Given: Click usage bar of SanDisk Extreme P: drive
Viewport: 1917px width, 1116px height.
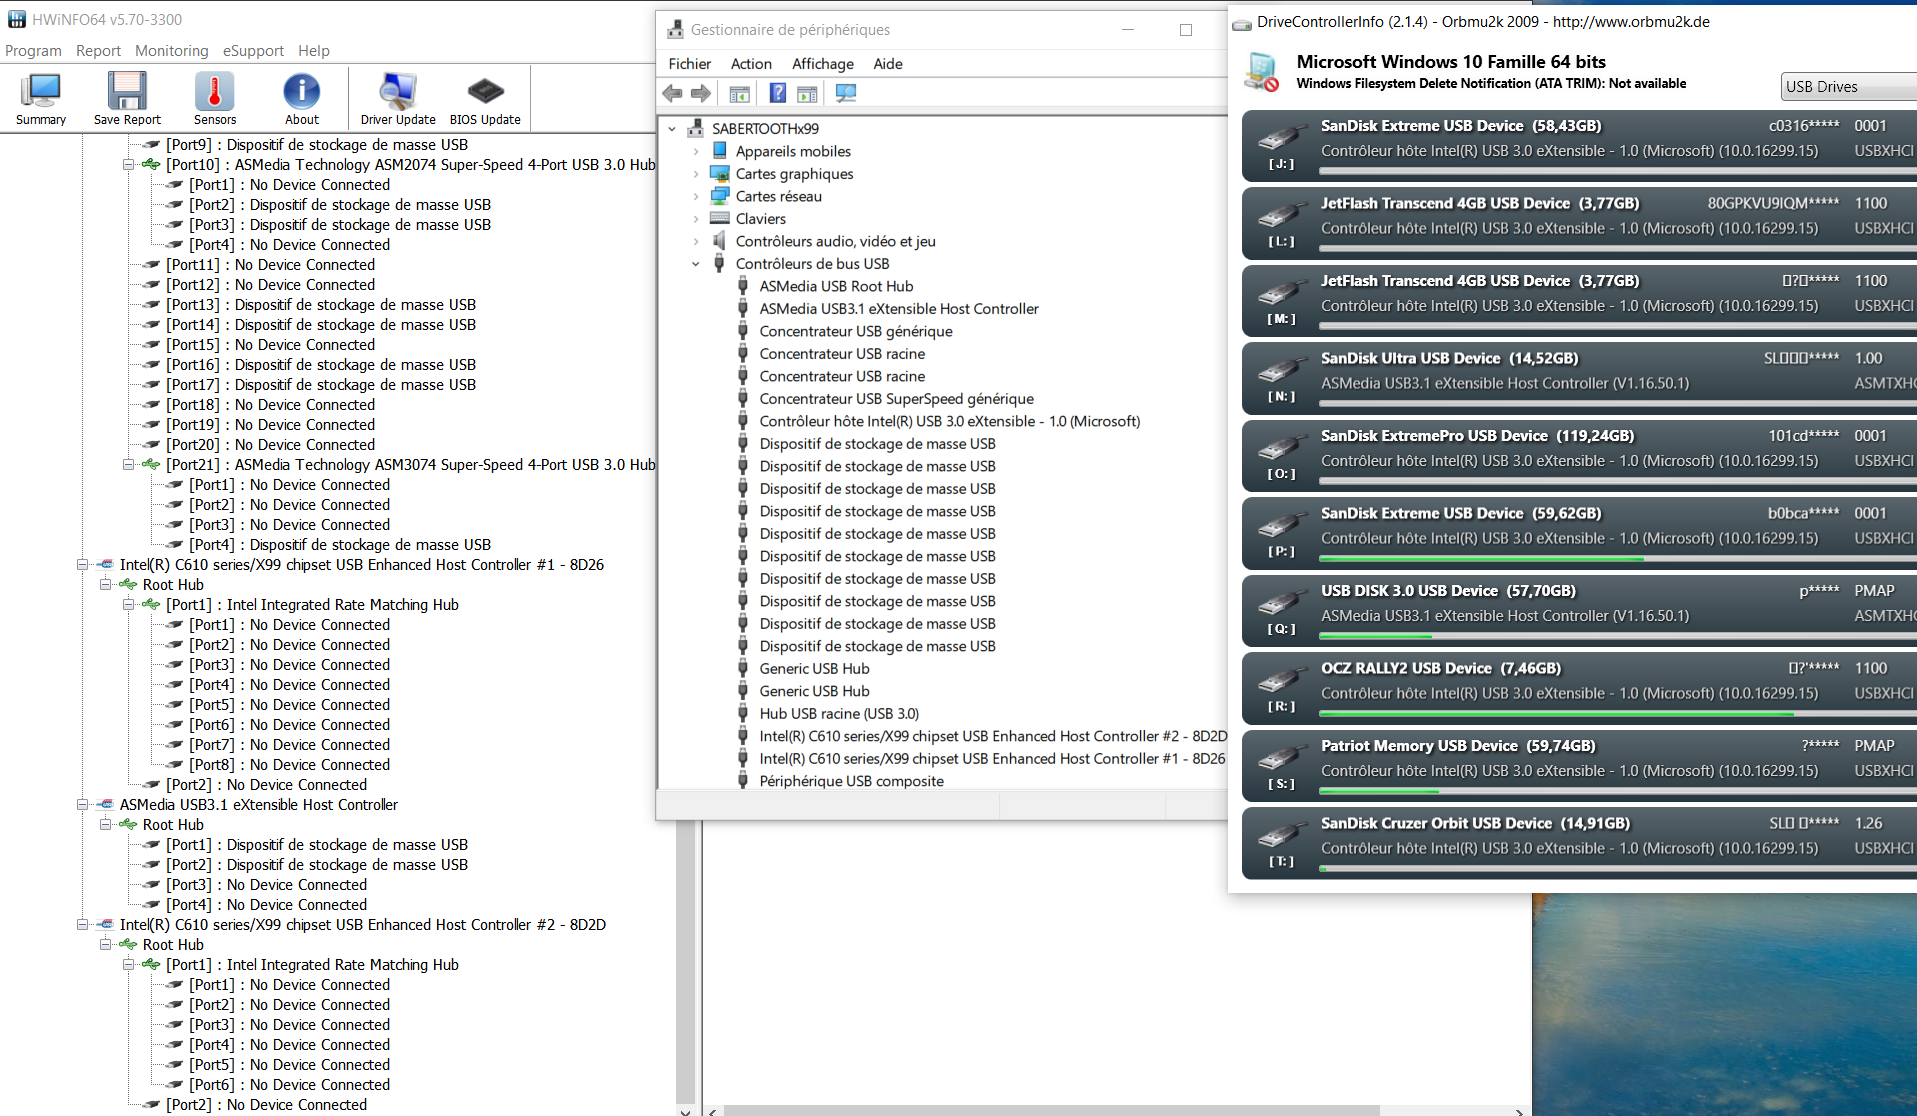Looking at the screenshot, I should click(1617, 559).
